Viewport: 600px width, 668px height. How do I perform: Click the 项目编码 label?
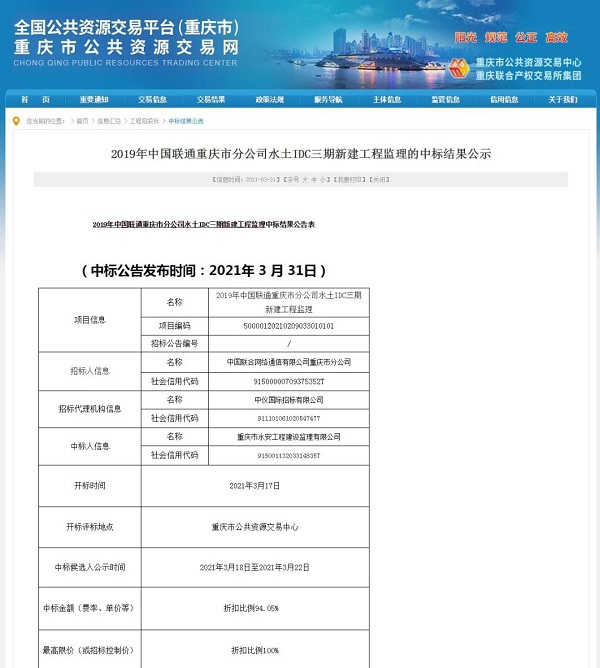(174, 326)
